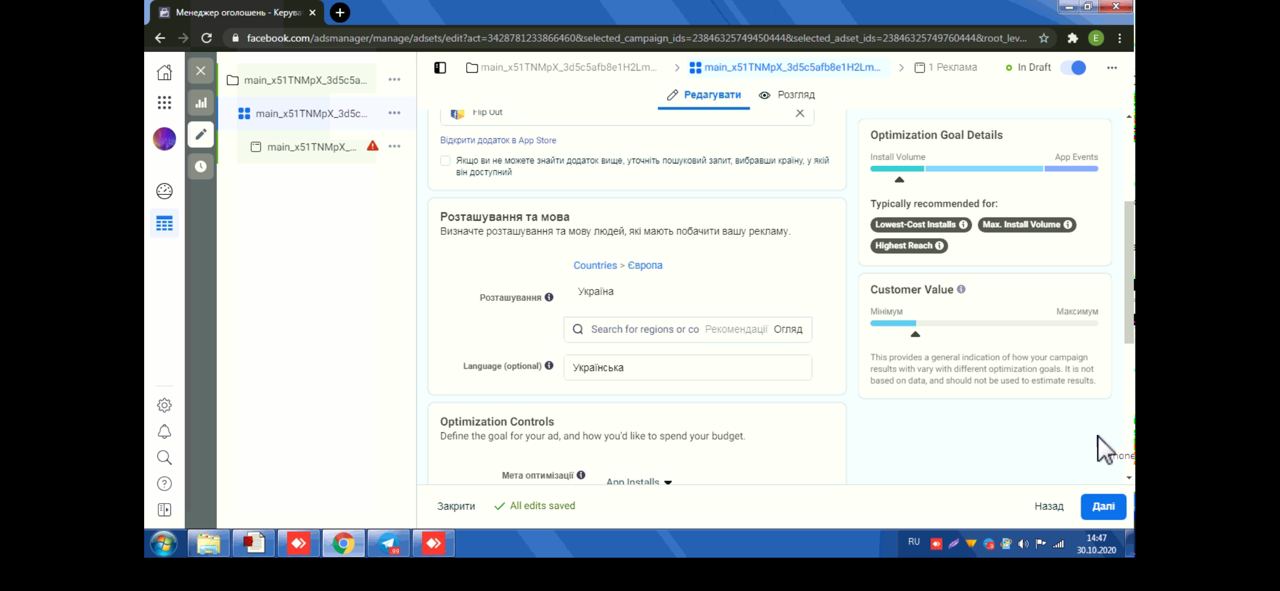Click info icon next to Мета оптимізації
This screenshot has width=1280, height=591.
pyautogui.click(x=581, y=475)
